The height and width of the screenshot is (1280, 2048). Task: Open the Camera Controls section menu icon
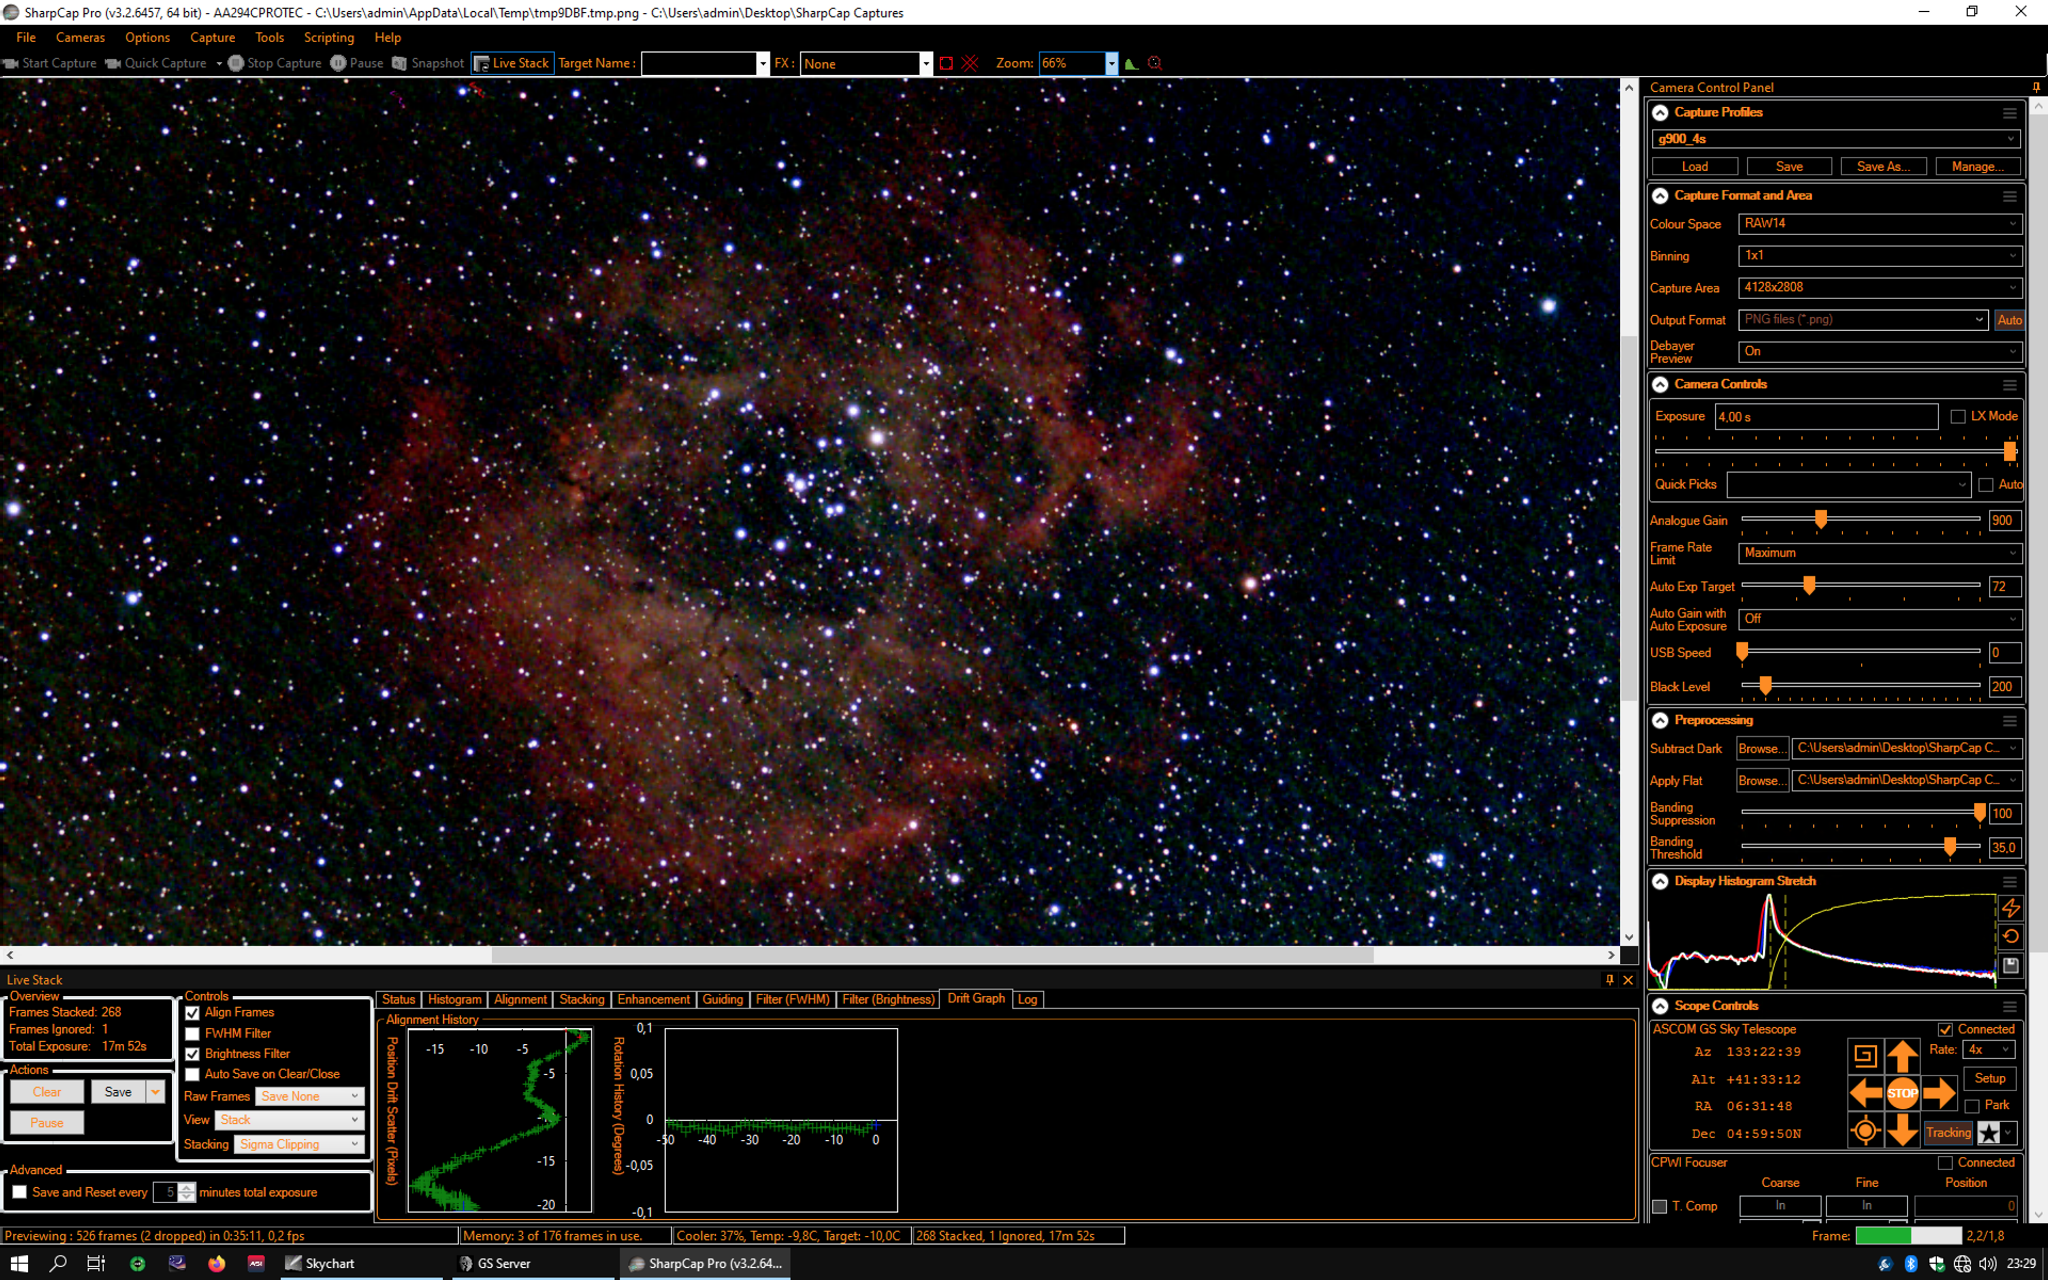coord(2010,385)
